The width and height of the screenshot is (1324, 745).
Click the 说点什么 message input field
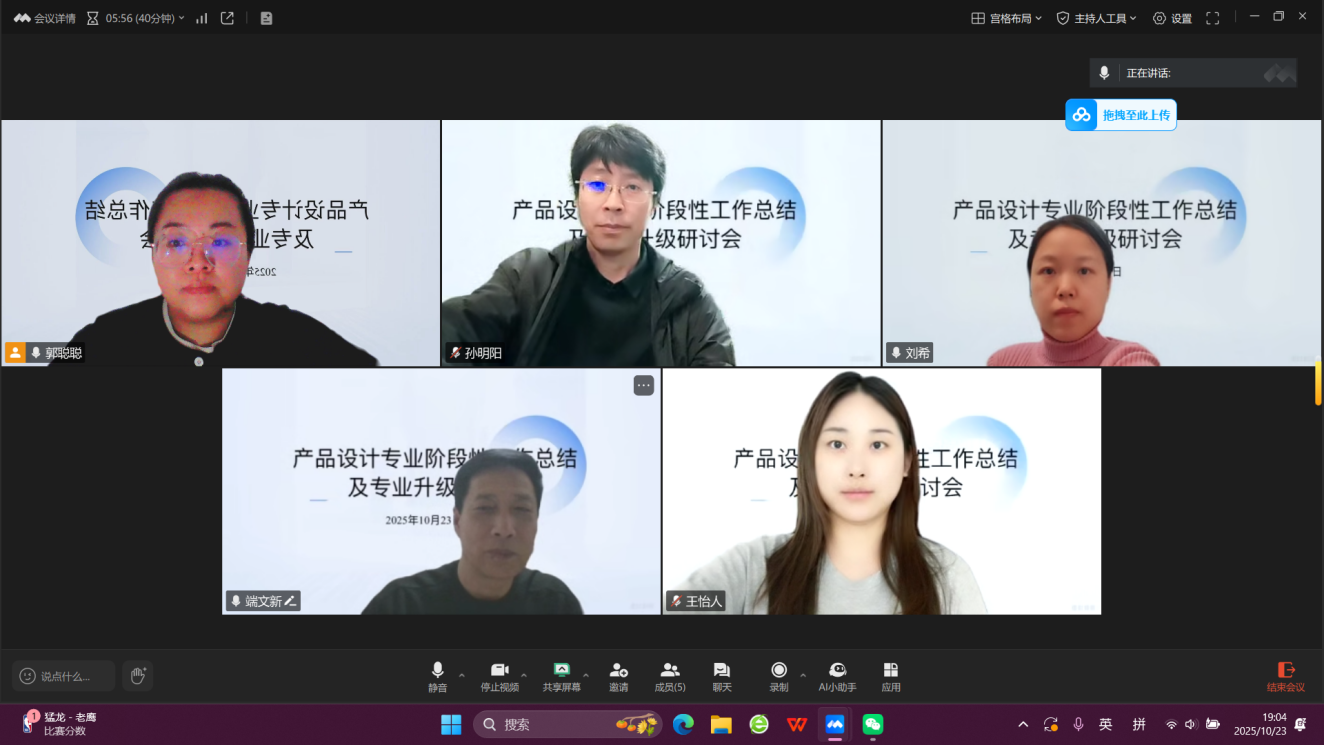coord(65,676)
